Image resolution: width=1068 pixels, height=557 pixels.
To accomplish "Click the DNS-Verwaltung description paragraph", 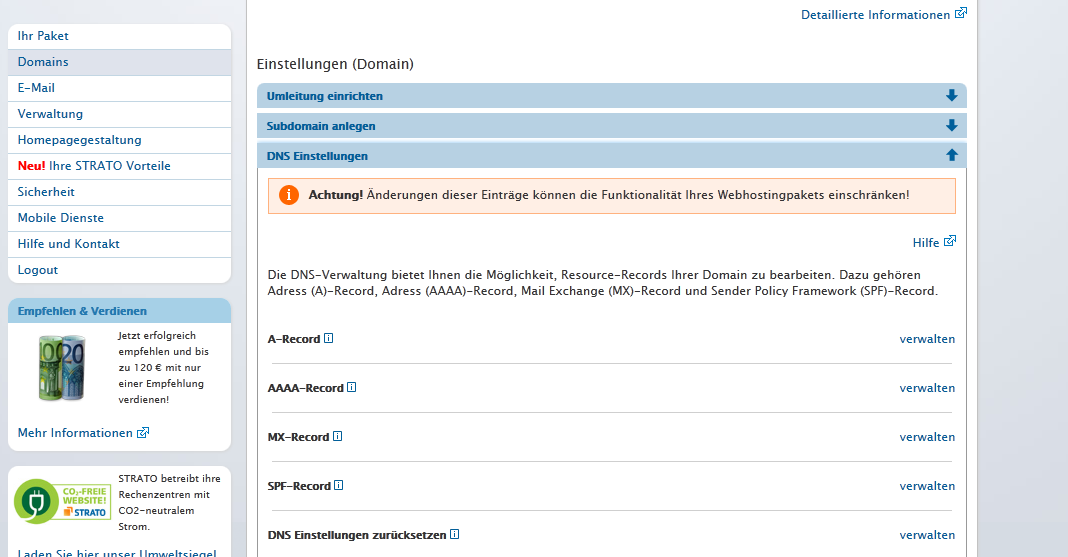I will pyautogui.click(x=603, y=283).
